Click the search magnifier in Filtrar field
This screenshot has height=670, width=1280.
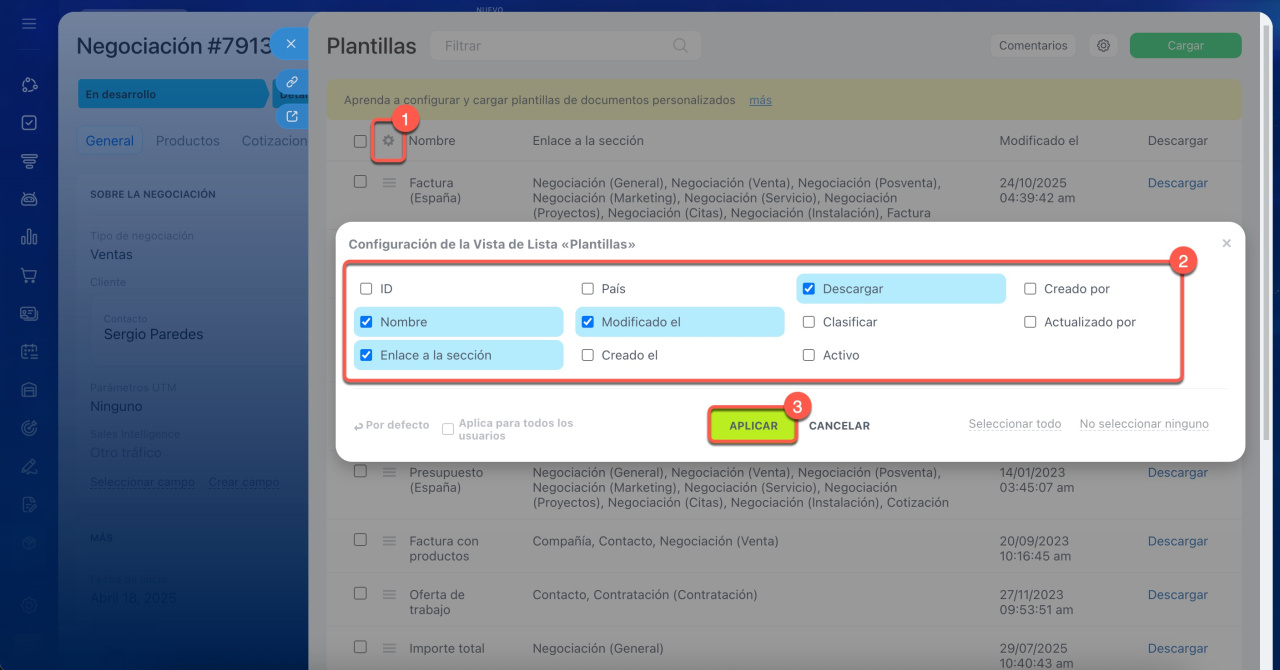click(680, 46)
